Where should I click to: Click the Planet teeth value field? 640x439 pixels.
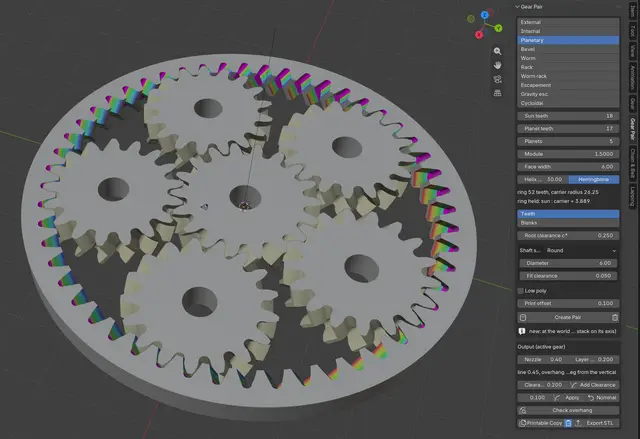[x=568, y=129]
